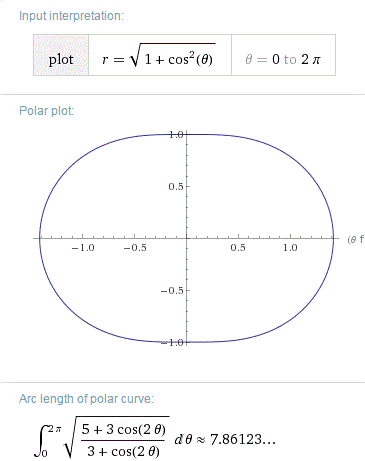The image size is (365, 461).
Task: Click the -1.0 label on horizontal axis
Action: (83, 248)
